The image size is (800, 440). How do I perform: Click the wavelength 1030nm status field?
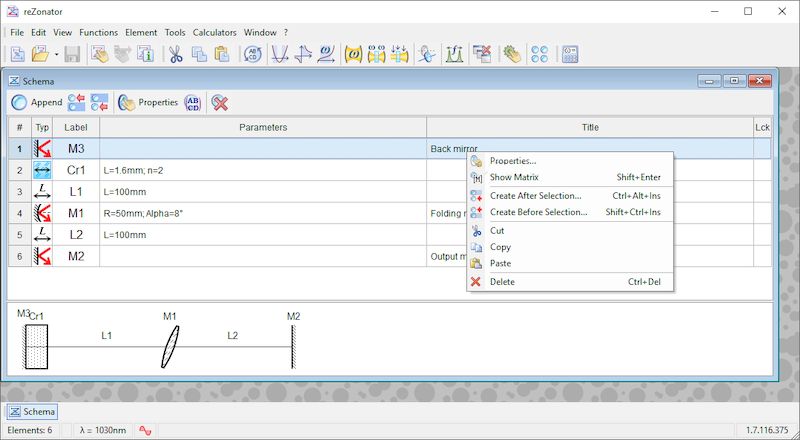pos(104,430)
